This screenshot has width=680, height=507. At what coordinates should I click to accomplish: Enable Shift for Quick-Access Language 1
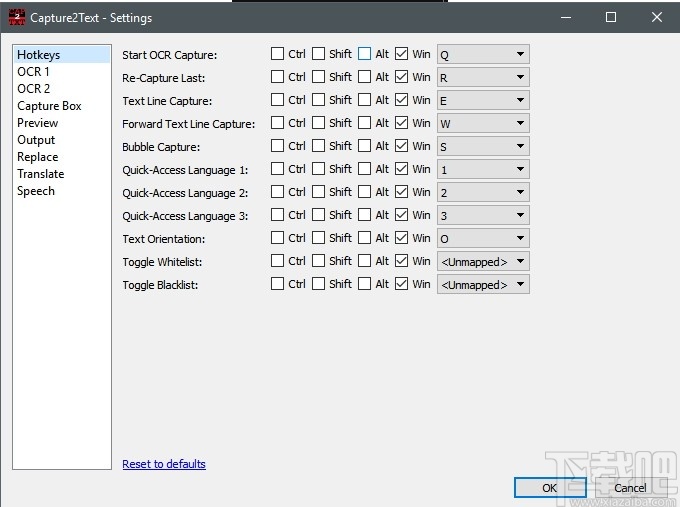(x=318, y=169)
